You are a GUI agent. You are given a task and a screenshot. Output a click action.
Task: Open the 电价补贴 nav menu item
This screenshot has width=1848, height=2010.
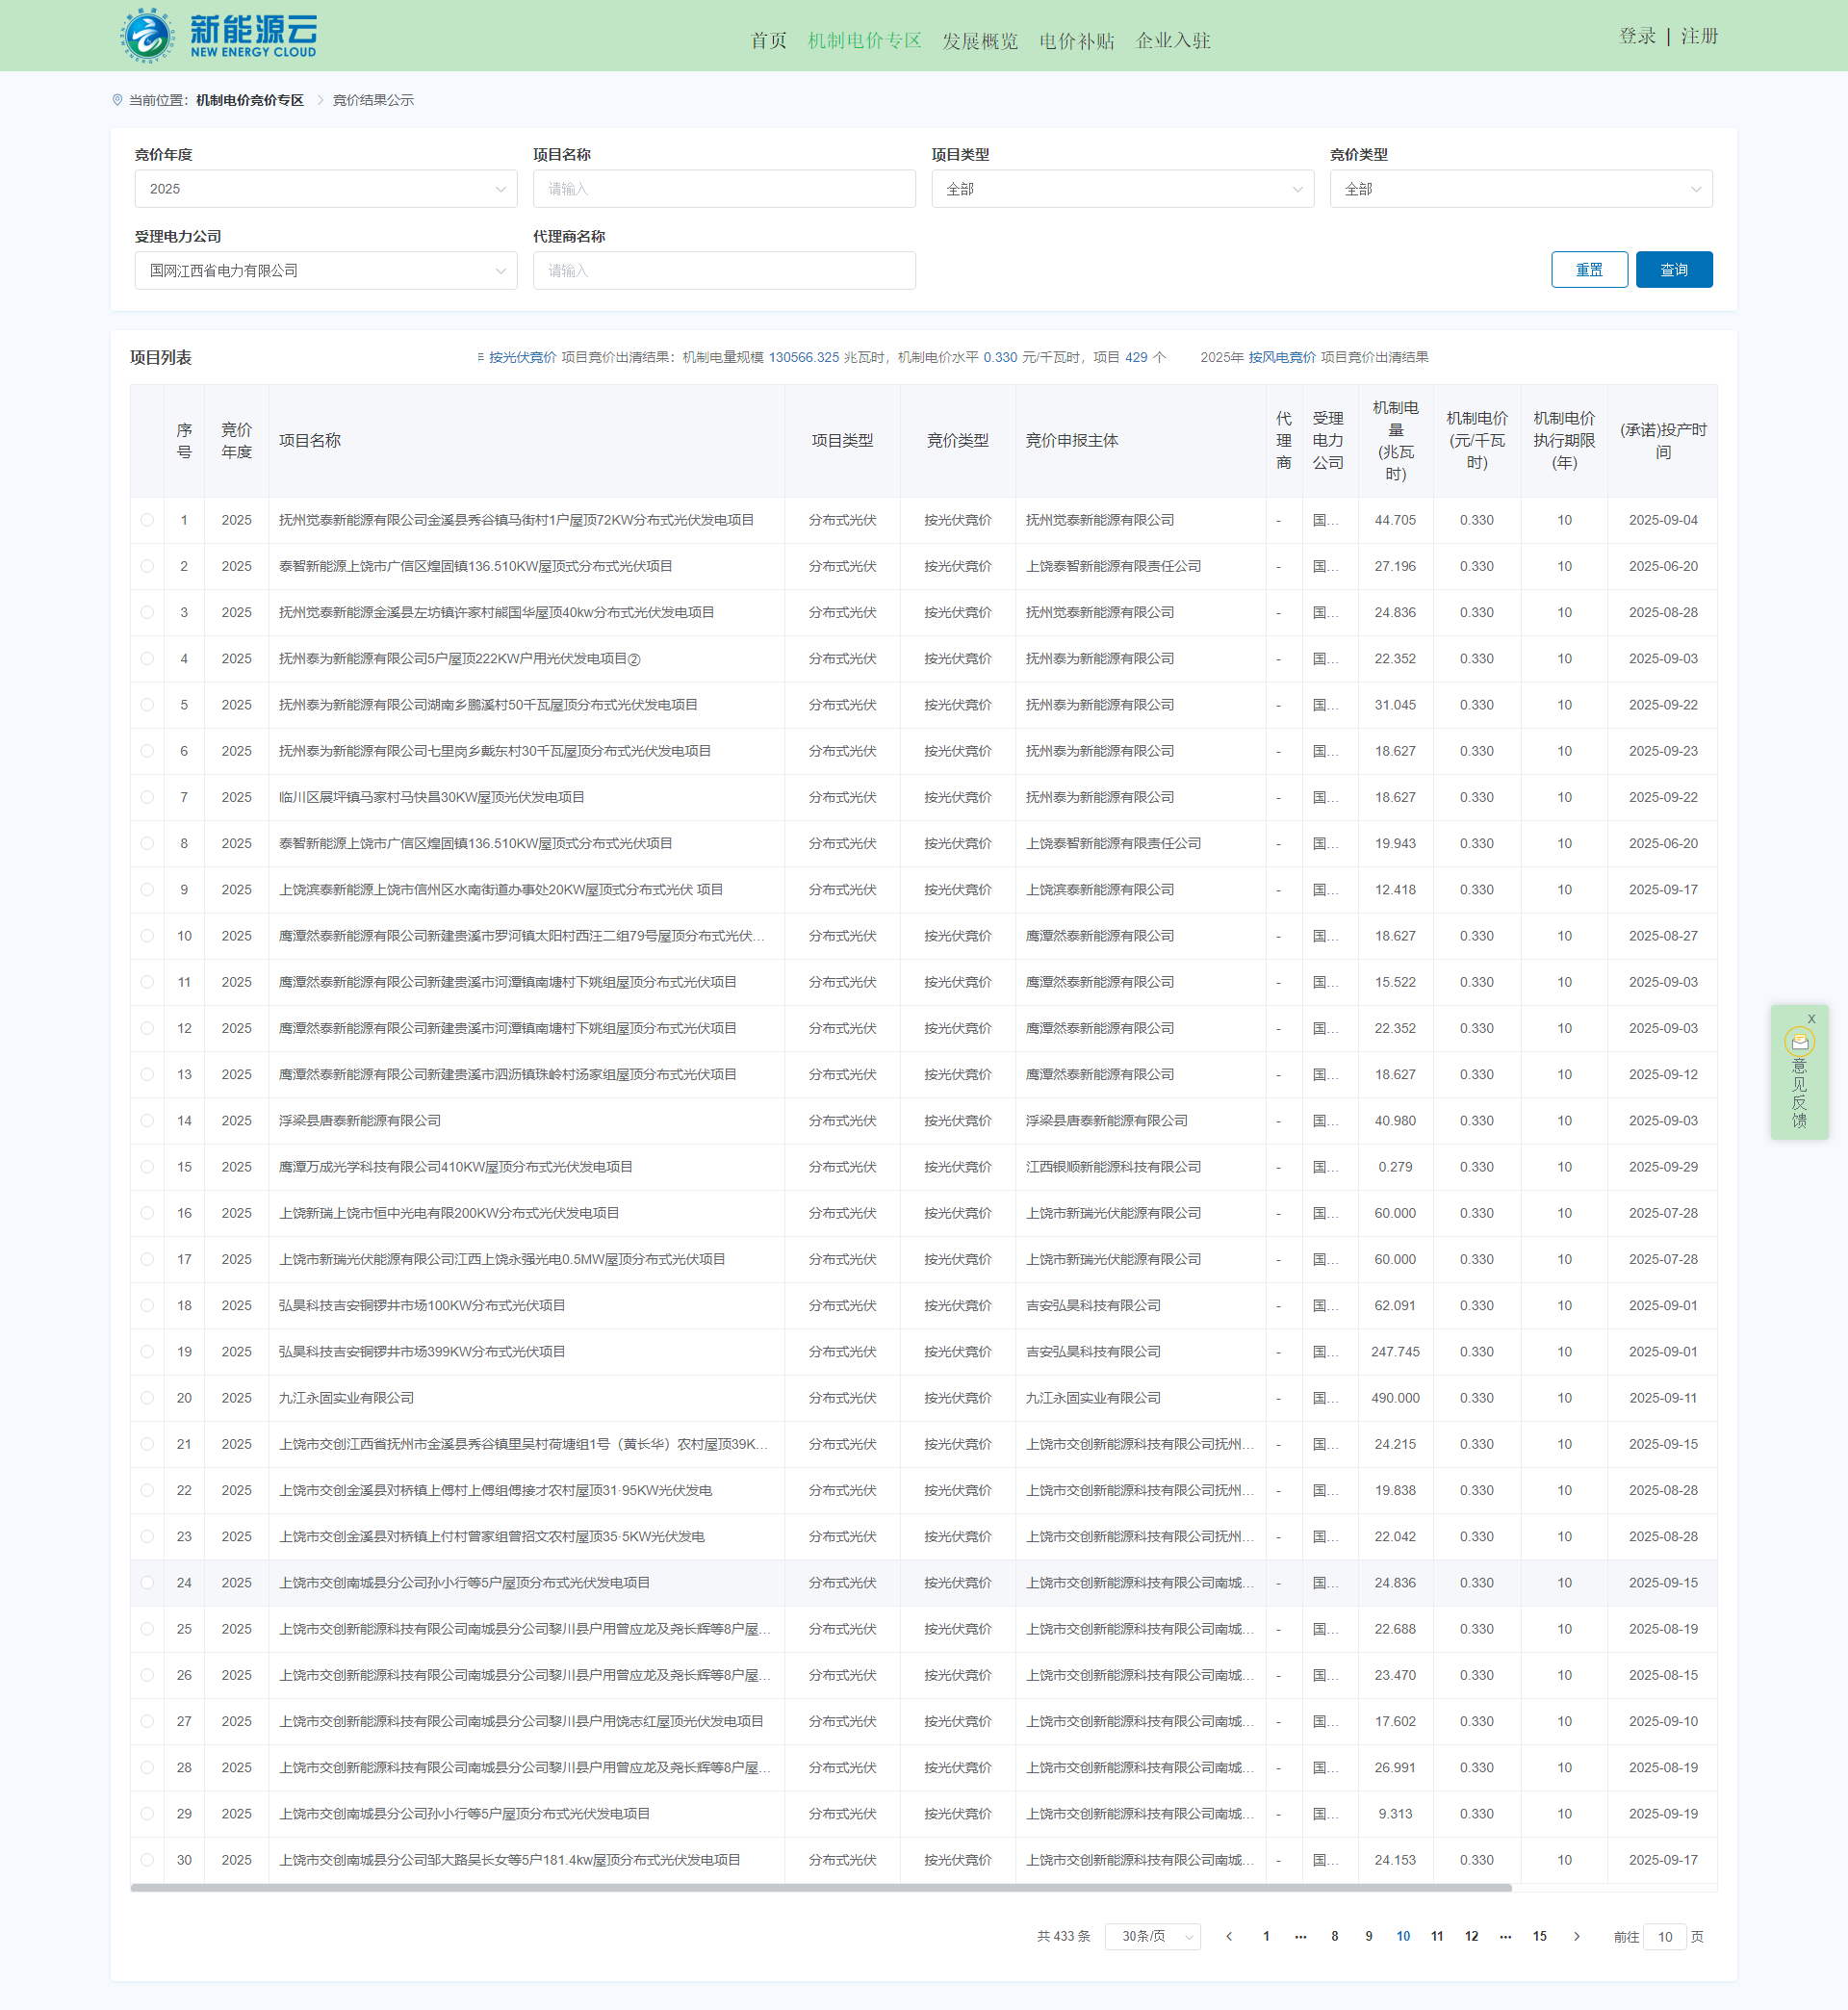(1076, 41)
